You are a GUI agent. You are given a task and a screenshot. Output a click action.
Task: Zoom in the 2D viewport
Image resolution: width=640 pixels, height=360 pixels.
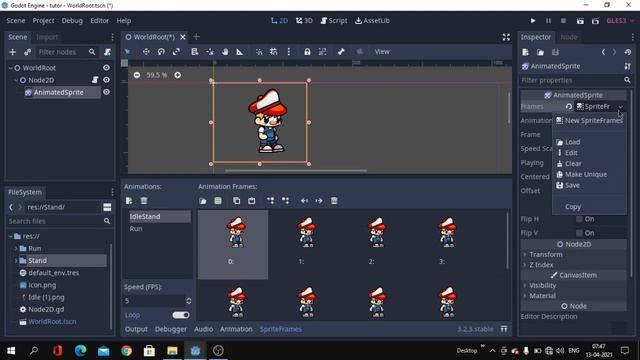[x=178, y=75]
